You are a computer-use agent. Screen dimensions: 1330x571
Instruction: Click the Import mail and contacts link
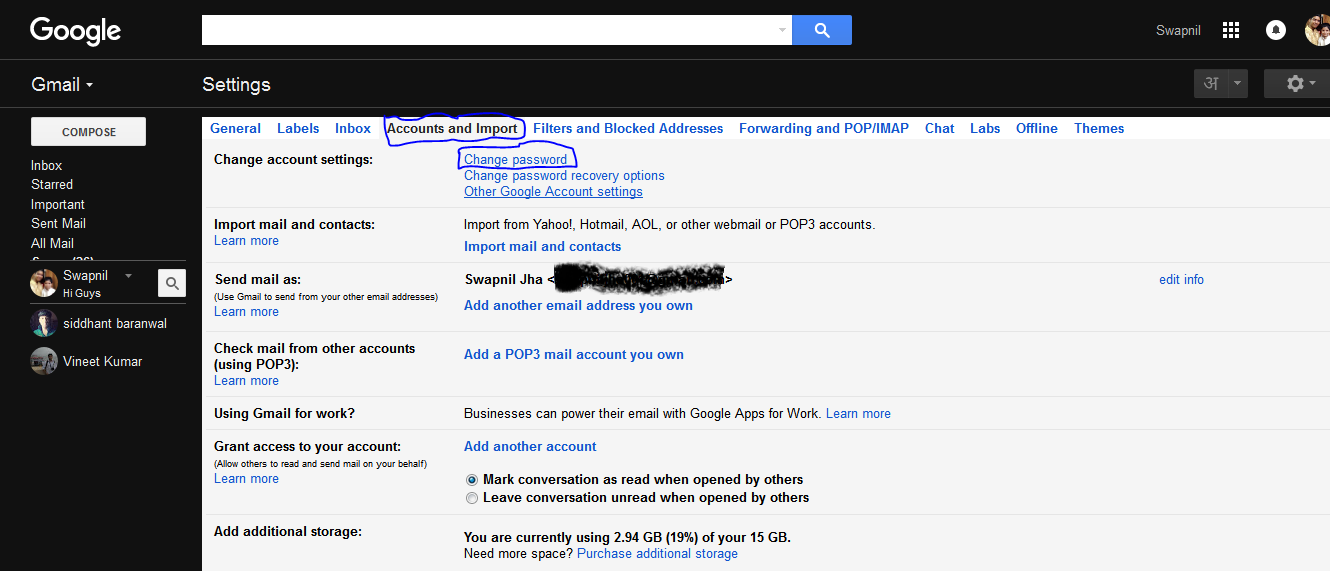coord(542,246)
